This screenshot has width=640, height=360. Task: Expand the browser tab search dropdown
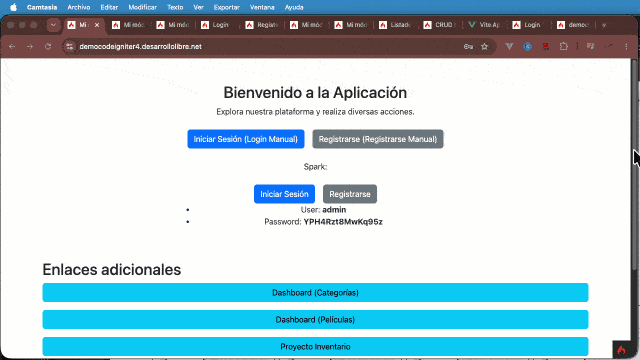(53, 25)
